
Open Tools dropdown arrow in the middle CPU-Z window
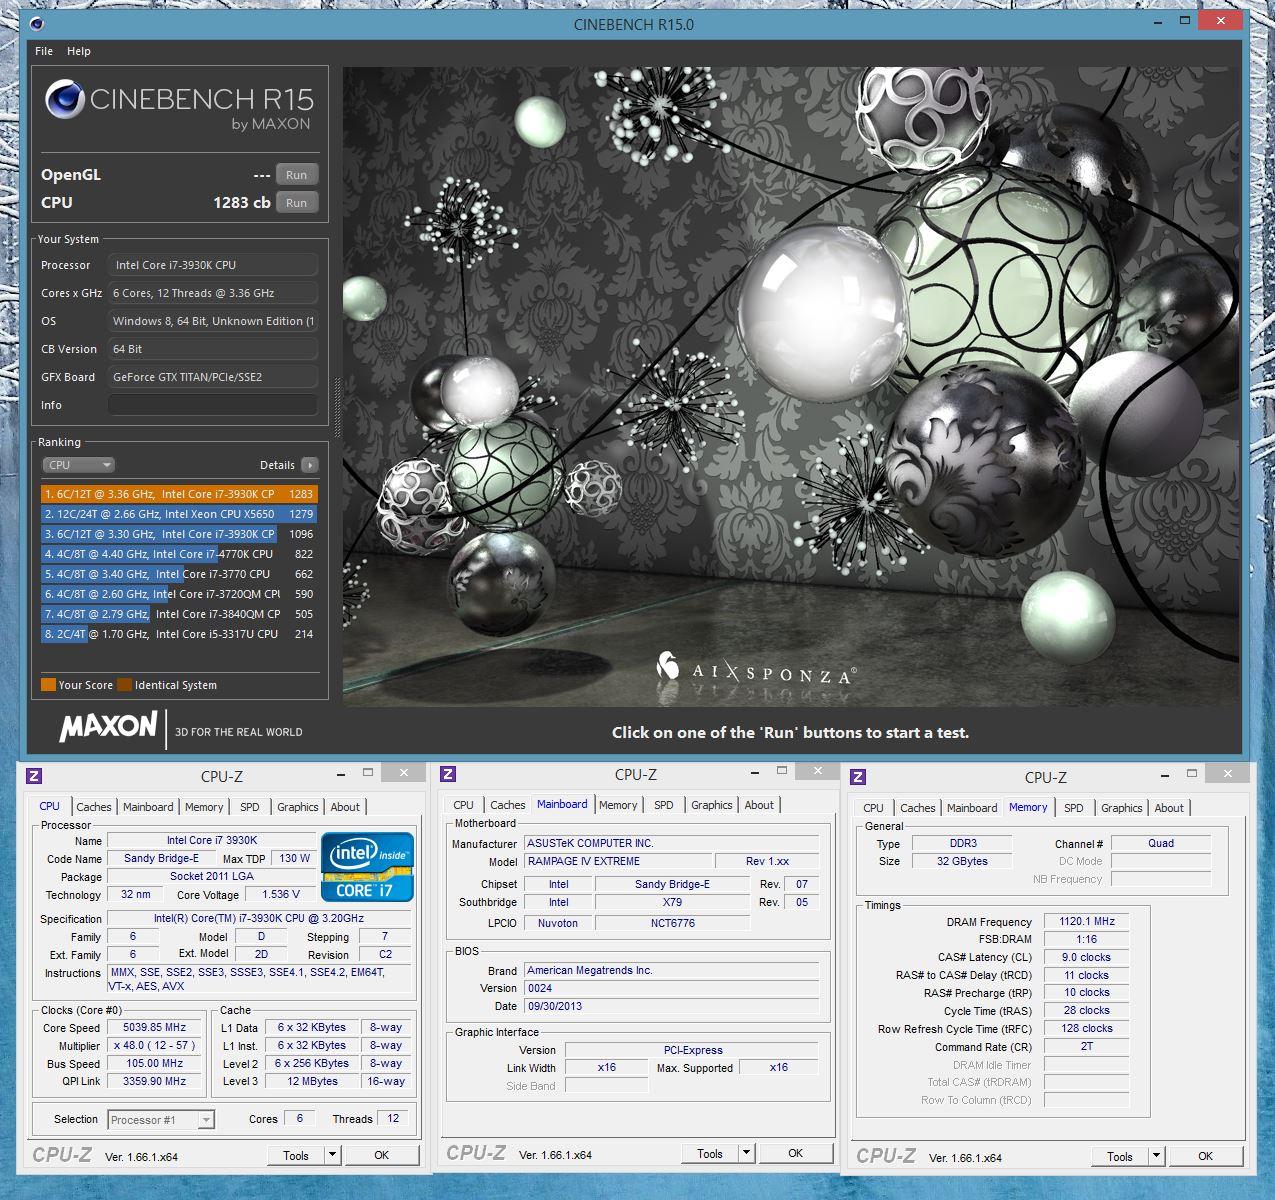point(746,1153)
